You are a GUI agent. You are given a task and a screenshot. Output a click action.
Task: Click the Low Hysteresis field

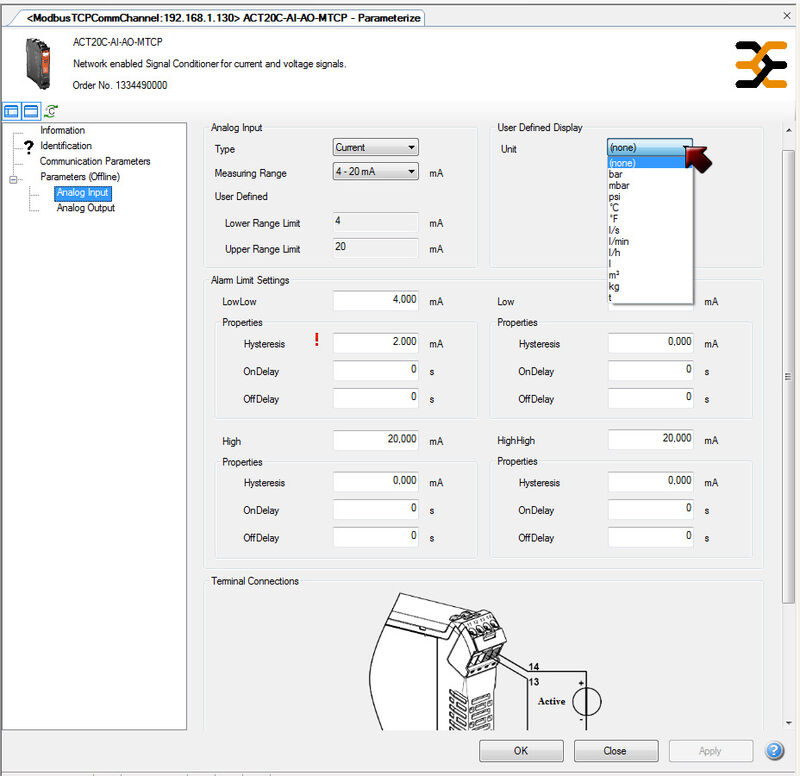(651, 343)
